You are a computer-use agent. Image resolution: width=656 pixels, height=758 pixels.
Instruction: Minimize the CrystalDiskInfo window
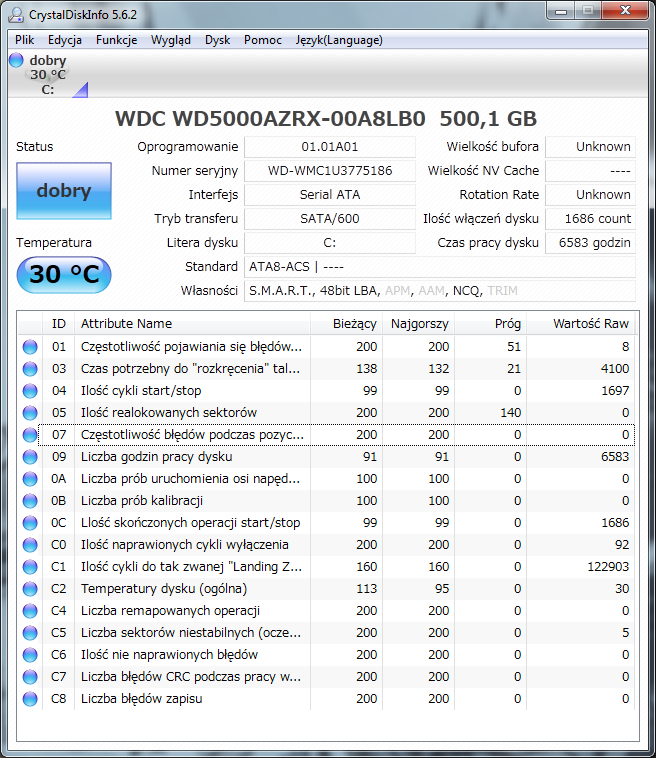561,11
